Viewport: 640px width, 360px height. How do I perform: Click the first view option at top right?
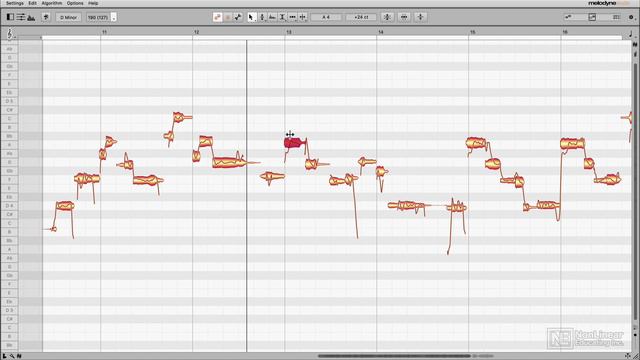coord(568,17)
